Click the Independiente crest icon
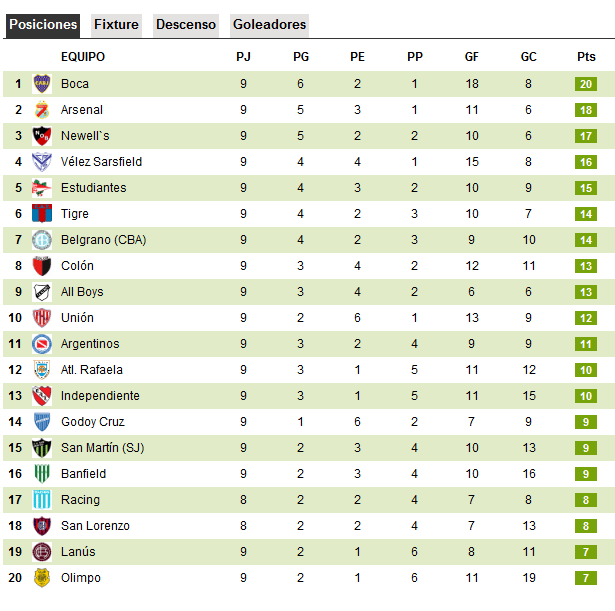 41,396
